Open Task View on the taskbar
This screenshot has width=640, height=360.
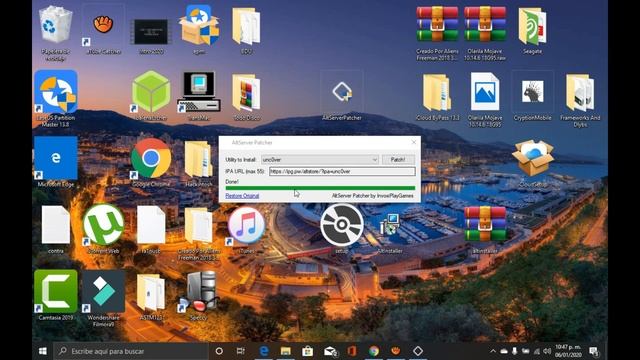point(241,351)
